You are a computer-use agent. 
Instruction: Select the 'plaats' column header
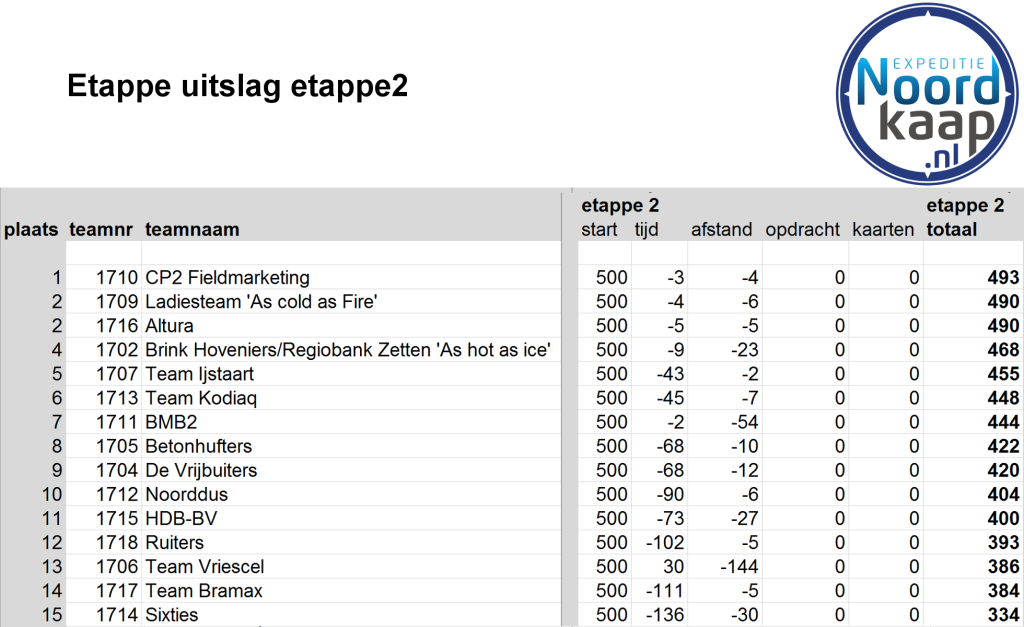(31, 230)
